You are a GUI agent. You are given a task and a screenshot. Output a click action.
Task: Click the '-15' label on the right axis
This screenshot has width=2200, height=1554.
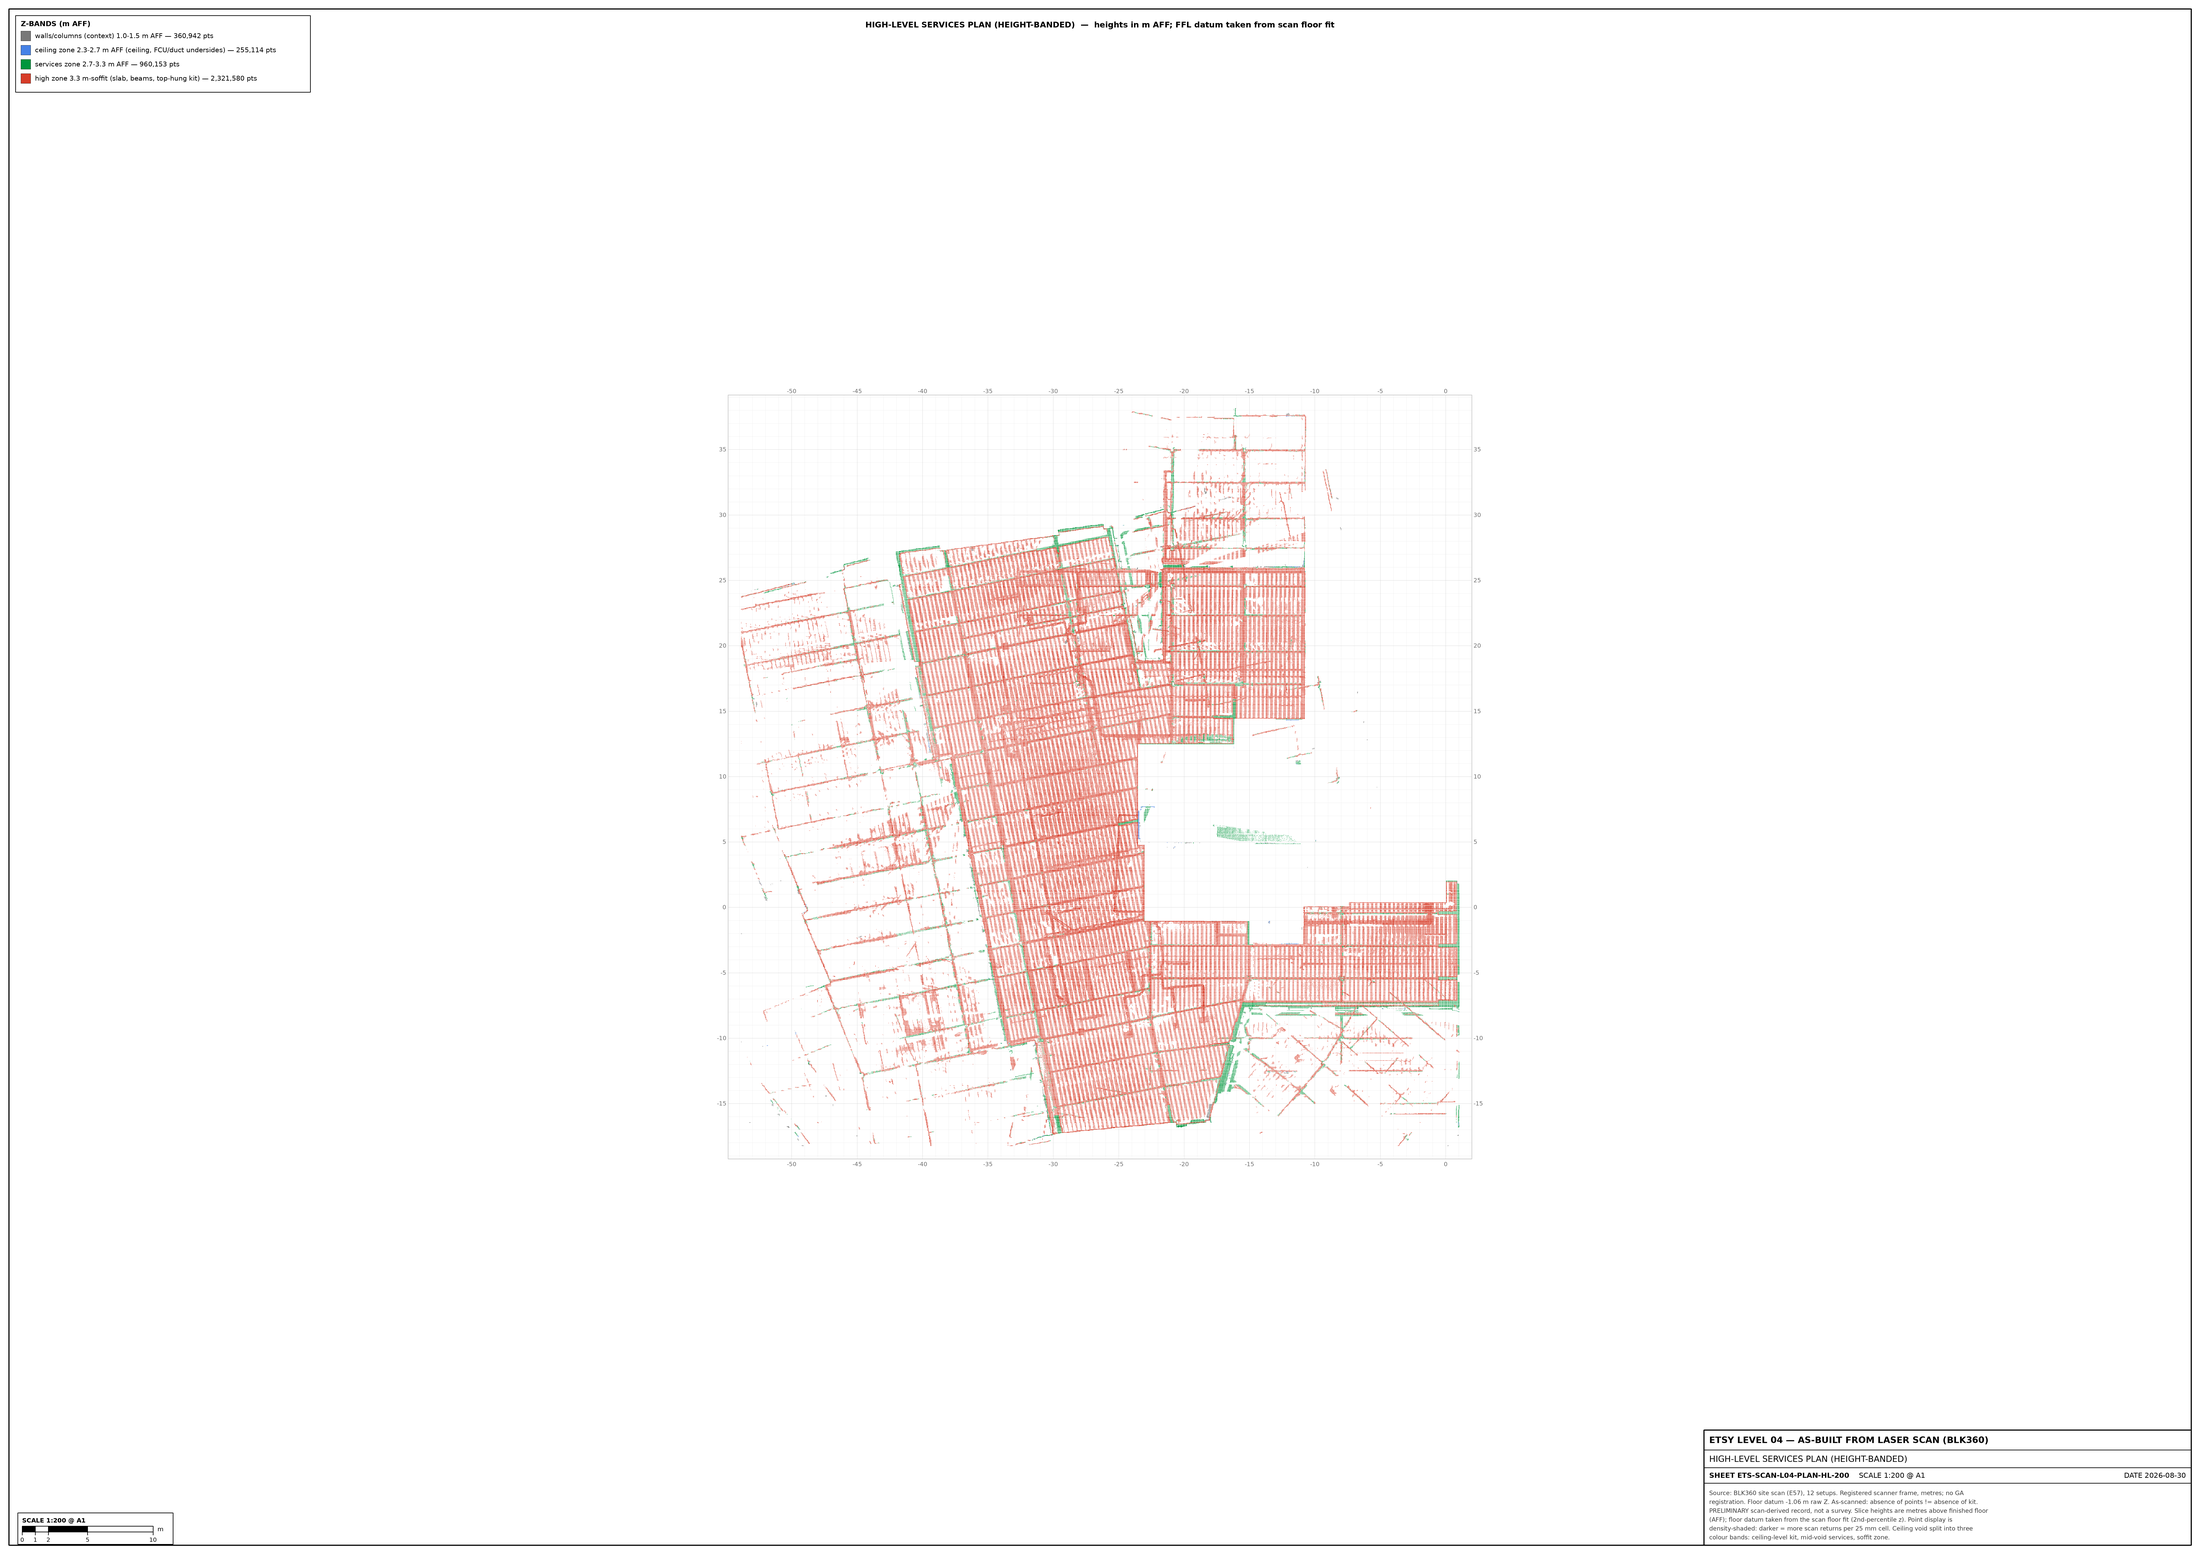(1478, 1104)
